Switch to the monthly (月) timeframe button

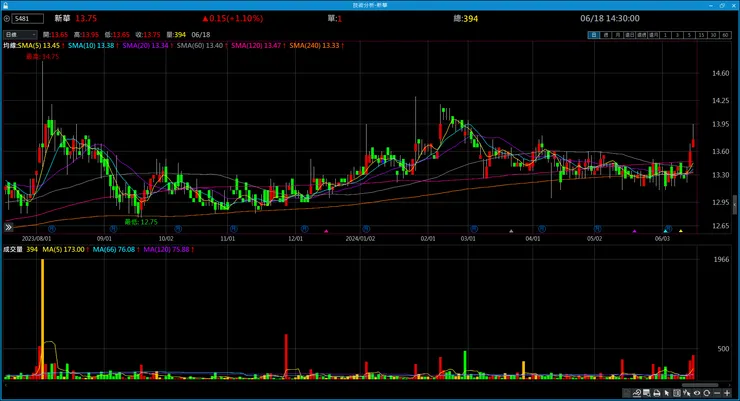pos(618,35)
